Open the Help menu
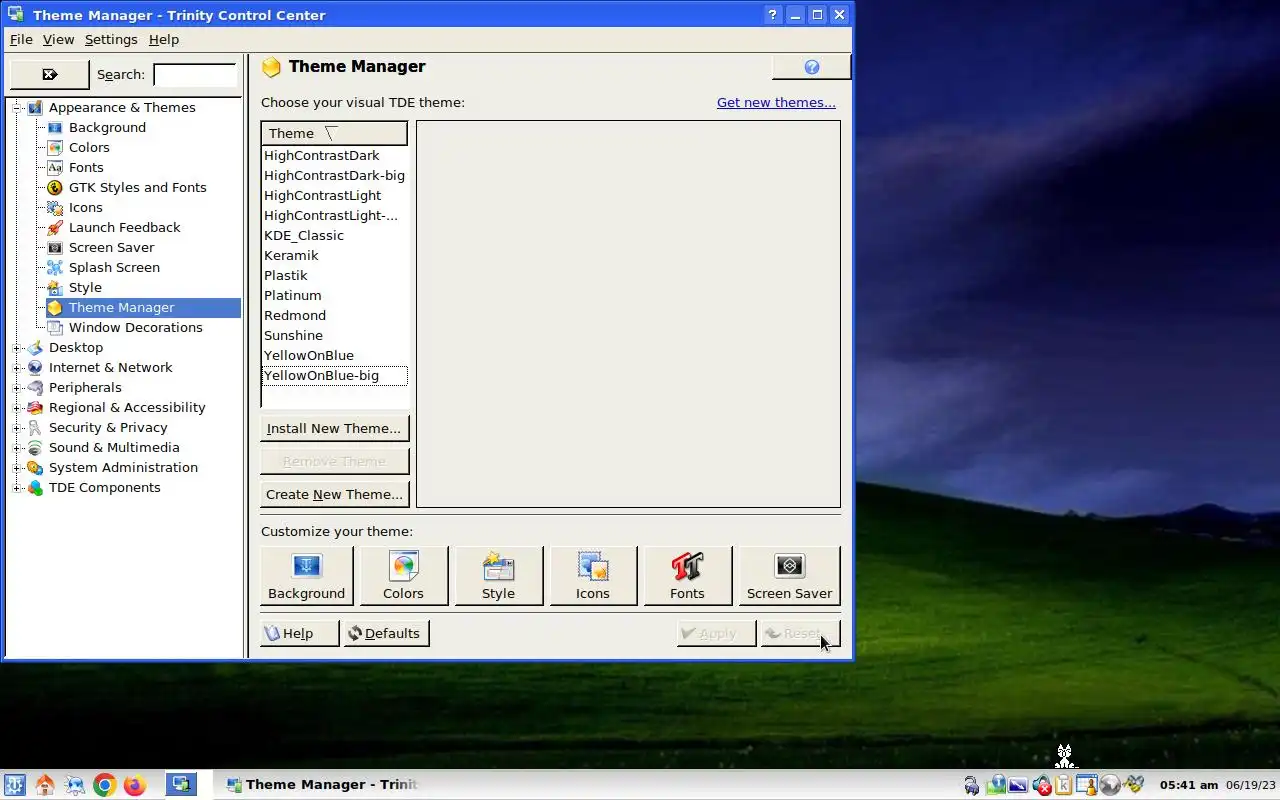This screenshot has width=1280, height=800. click(164, 39)
